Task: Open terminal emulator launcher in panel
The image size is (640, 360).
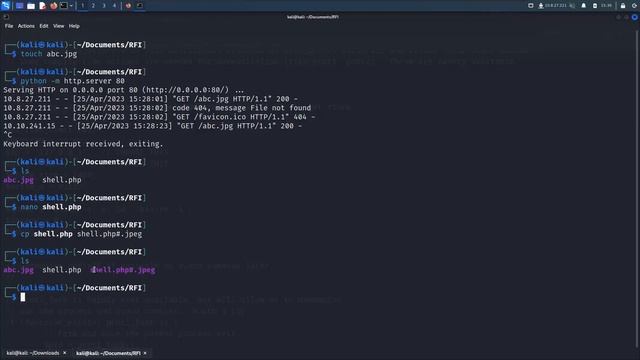Action: (64, 6)
